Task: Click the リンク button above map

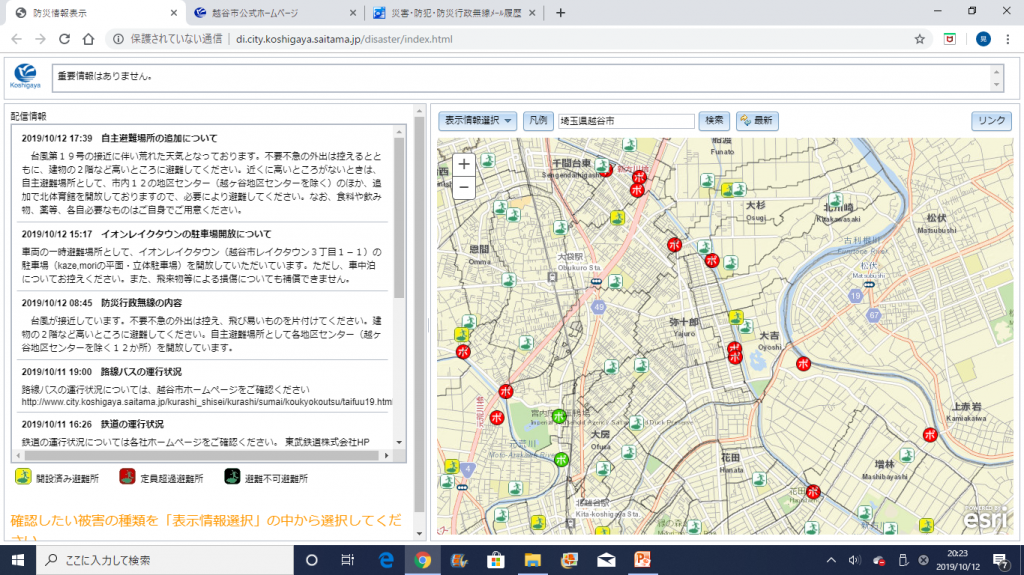Action: click(x=991, y=120)
